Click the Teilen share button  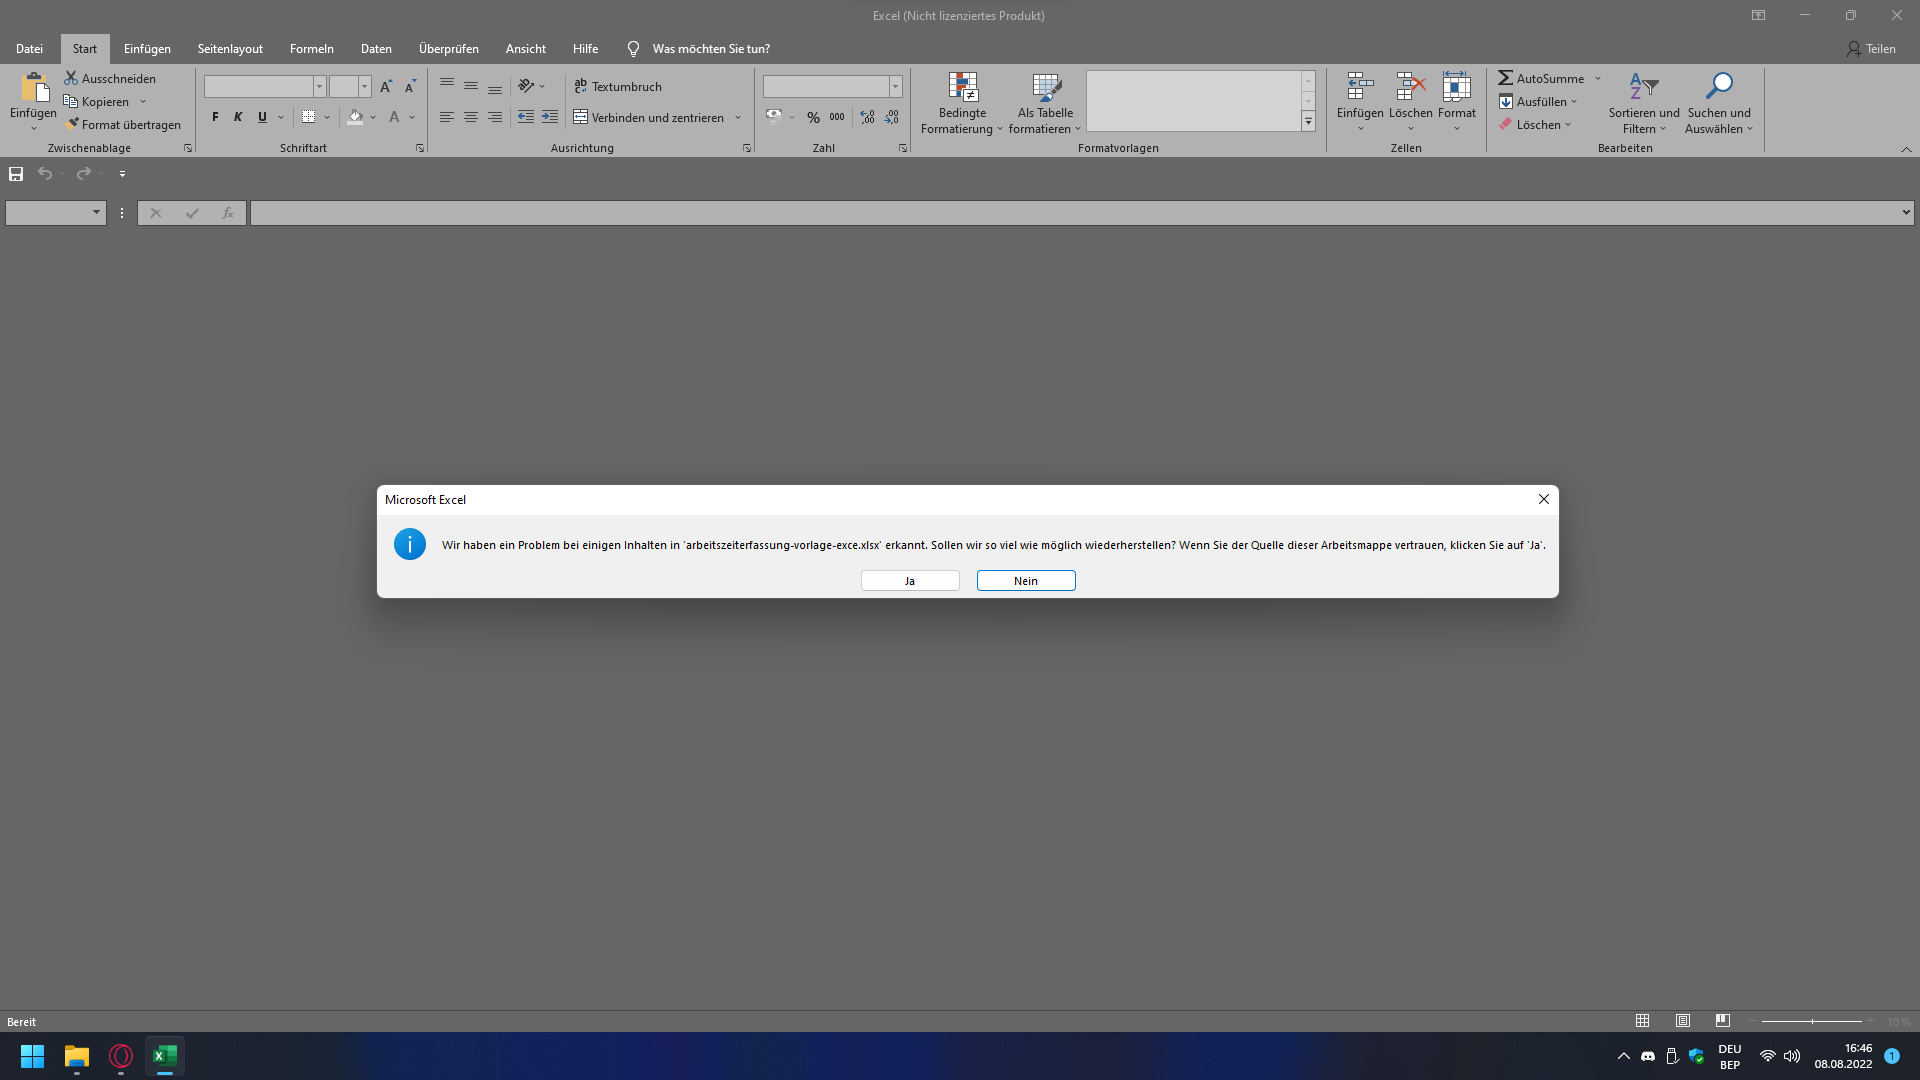point(1871,48)
